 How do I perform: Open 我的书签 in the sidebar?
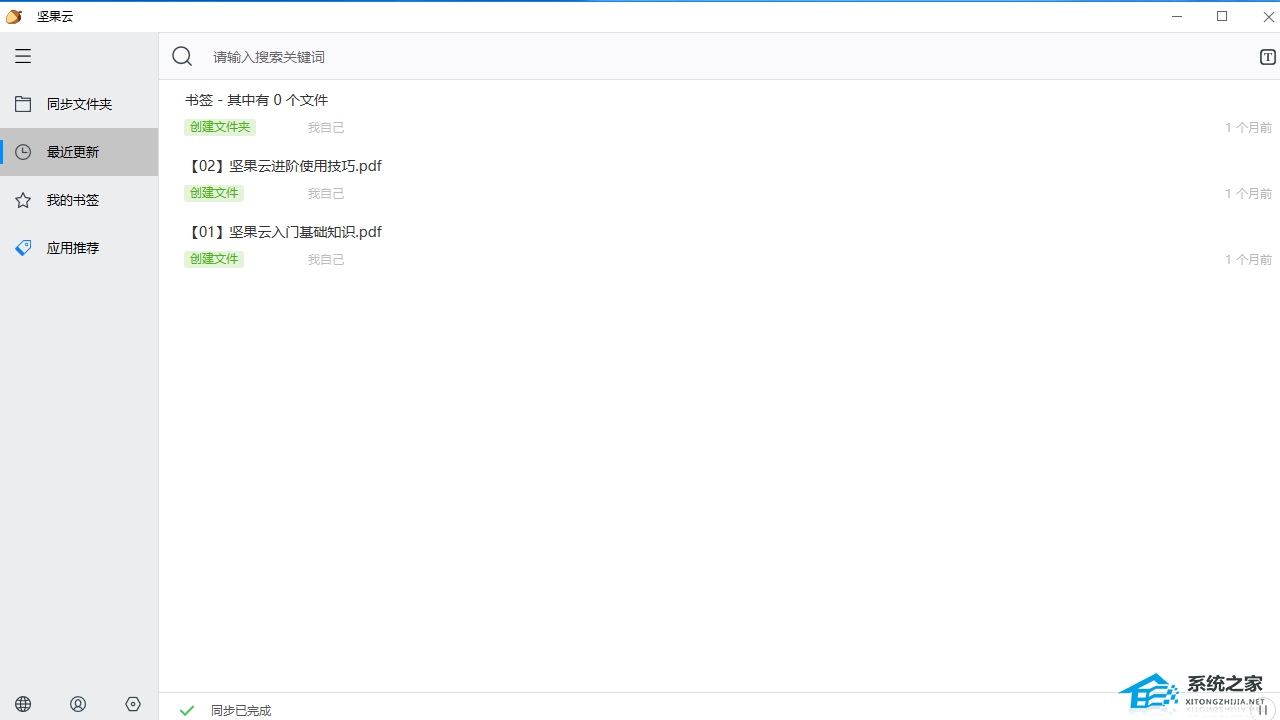point(79,200)
